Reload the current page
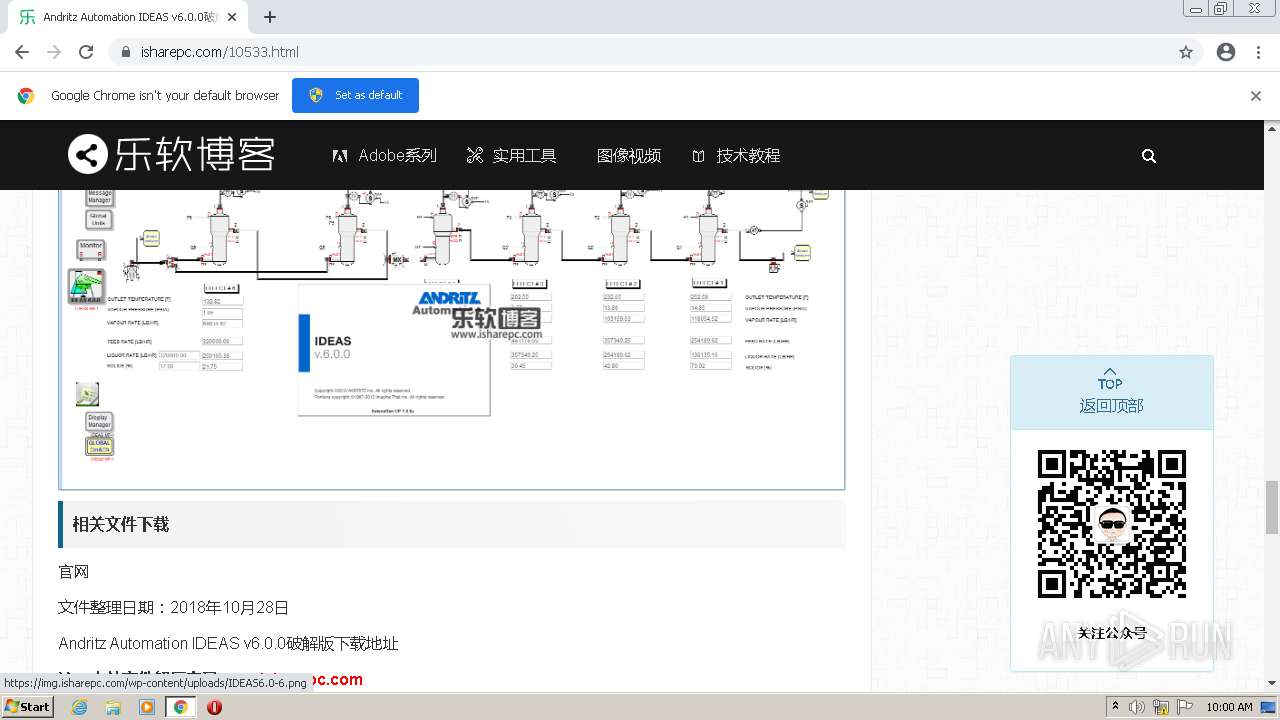1280x720 pixels. [x=86, y=52]
